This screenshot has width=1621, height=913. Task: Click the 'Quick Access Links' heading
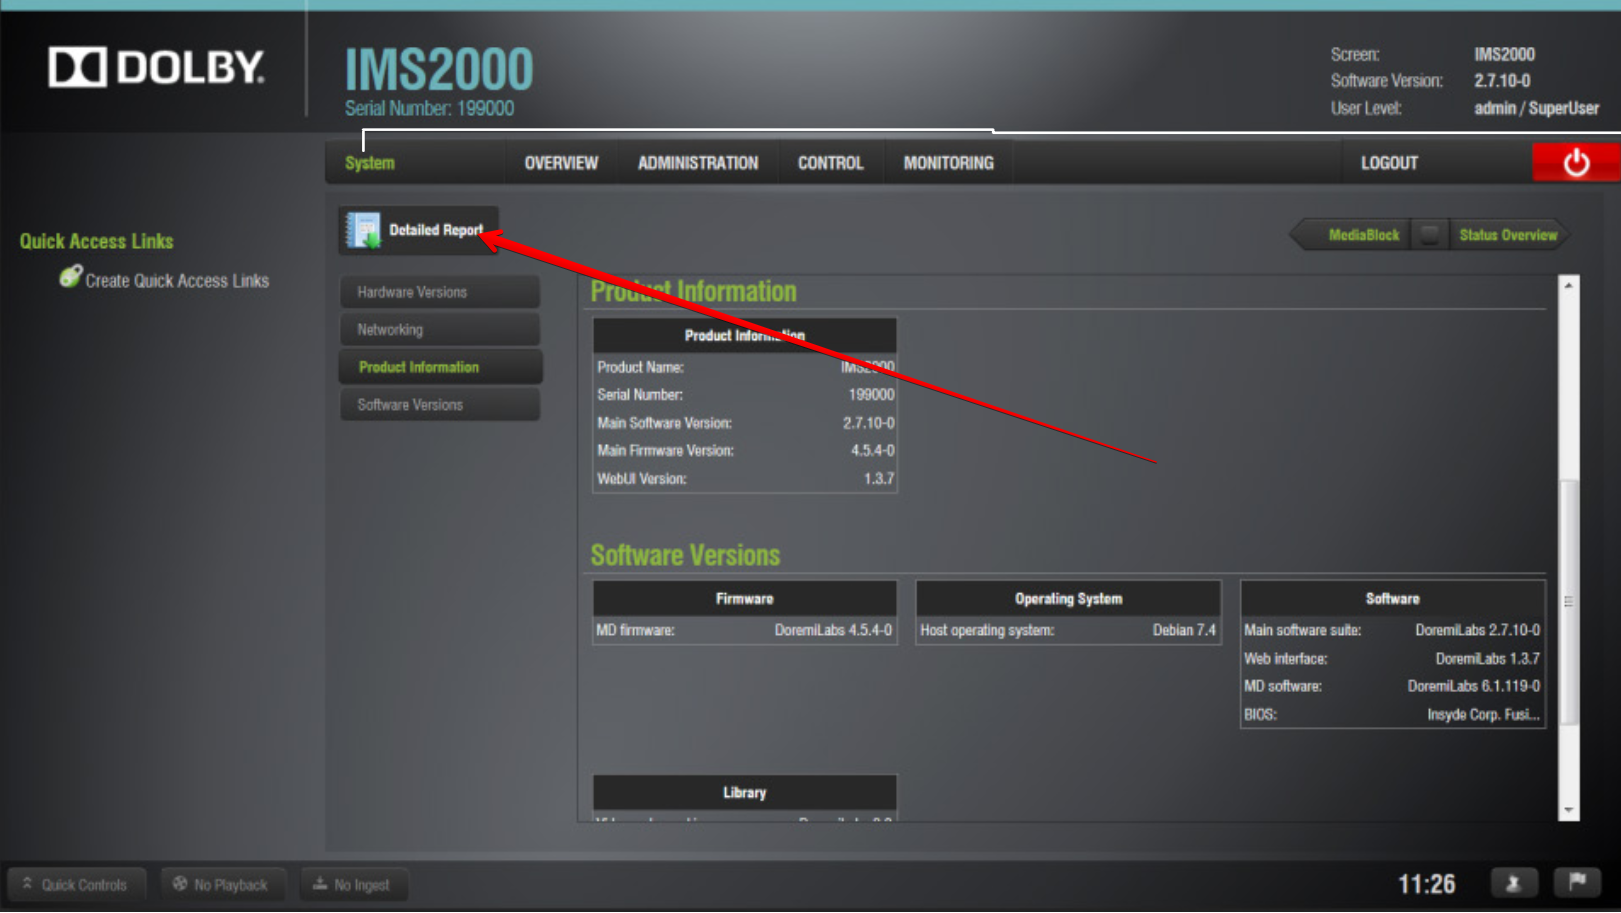click(x=97, y=241)
